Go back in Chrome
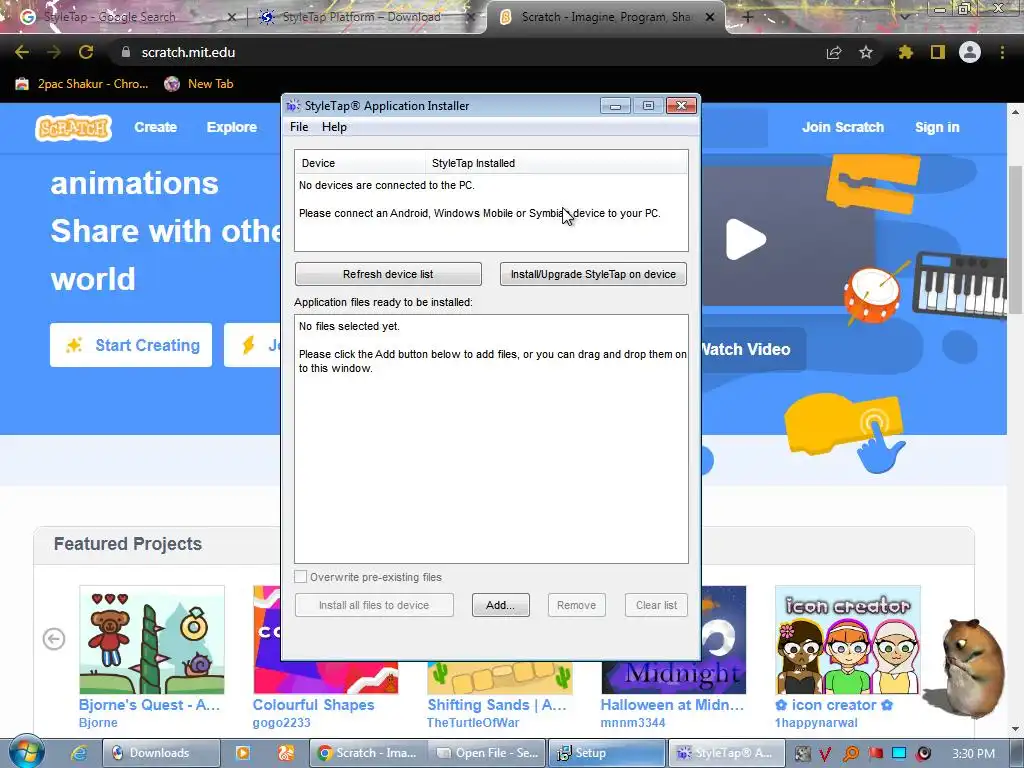1024x768 pixels. pyautogui.click(x=22, y=52)
